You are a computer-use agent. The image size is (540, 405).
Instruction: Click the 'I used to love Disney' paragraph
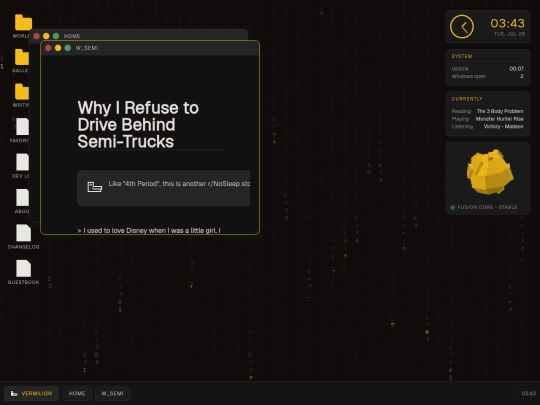(149, 230)
